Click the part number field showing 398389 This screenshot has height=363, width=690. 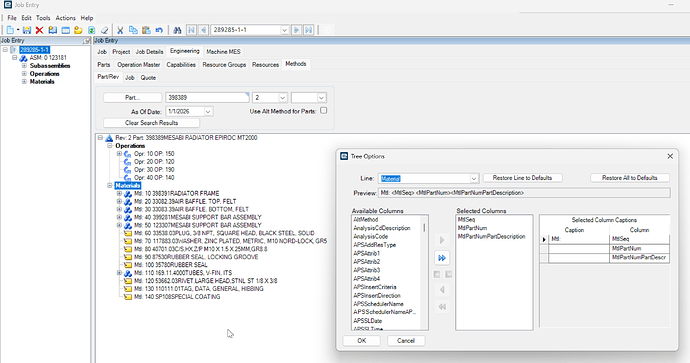[207, 98]
